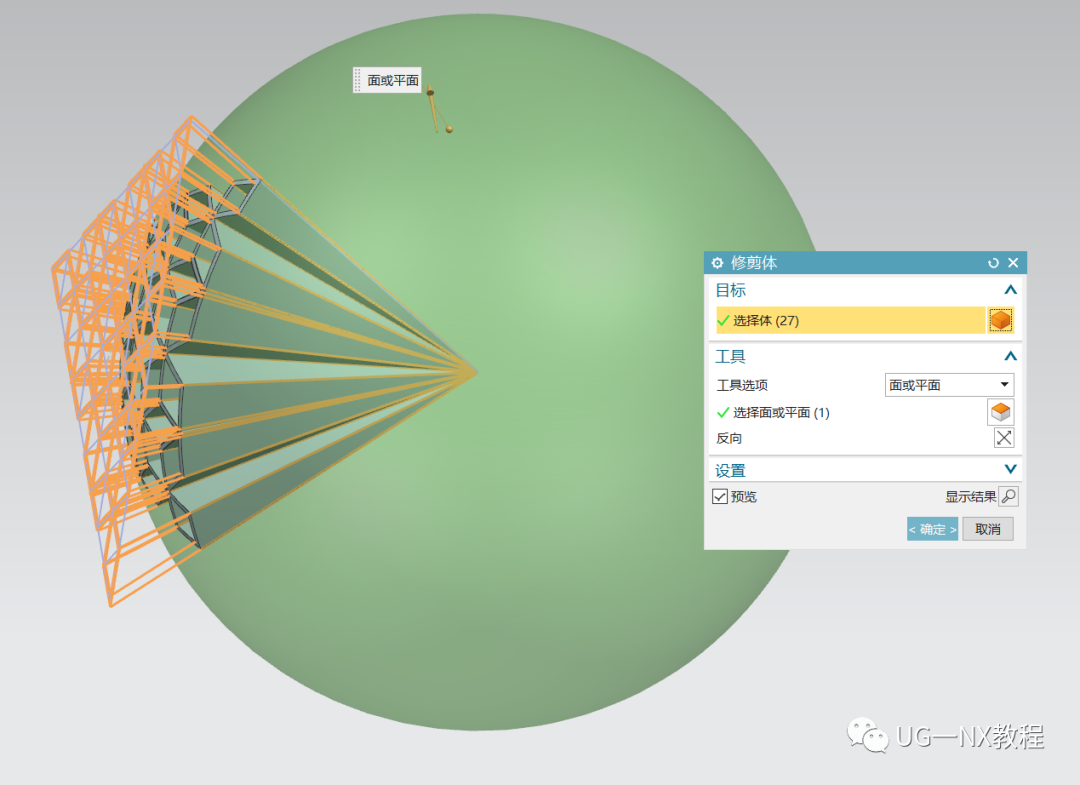Click the 反向 label
The image size is (1080, 785).
pos(729,438)
